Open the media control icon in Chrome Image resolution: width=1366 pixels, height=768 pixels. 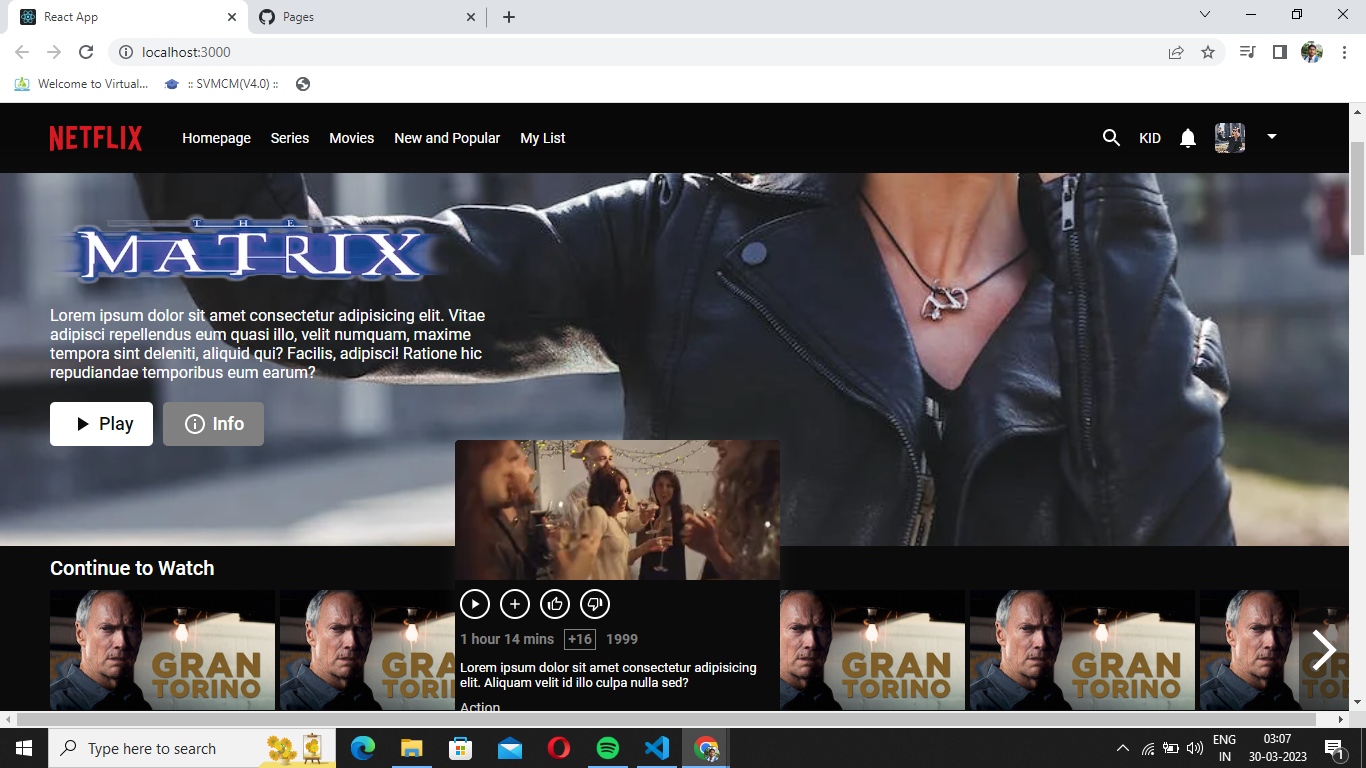point(1247,52)
